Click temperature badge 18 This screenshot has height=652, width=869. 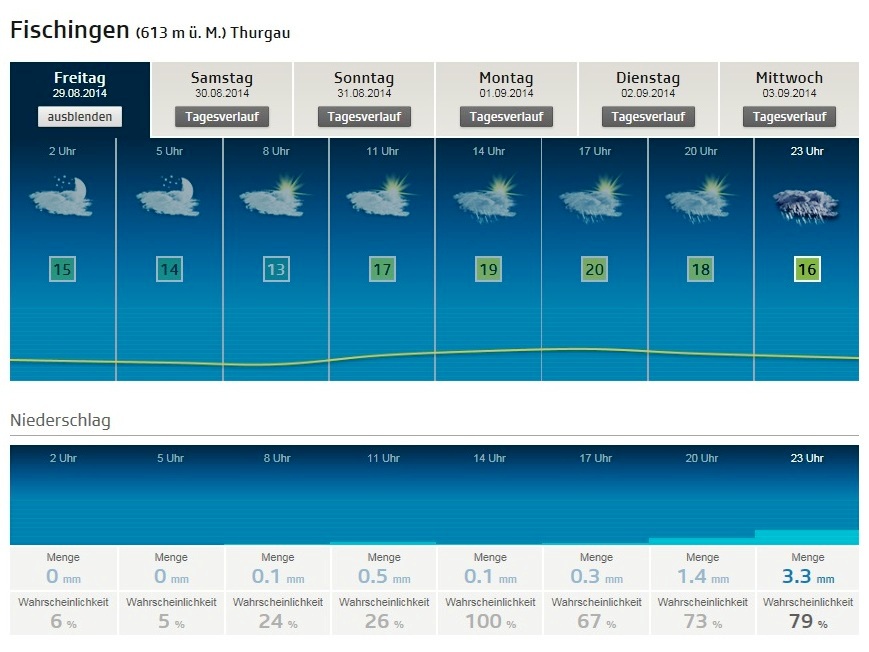(701, 269)
